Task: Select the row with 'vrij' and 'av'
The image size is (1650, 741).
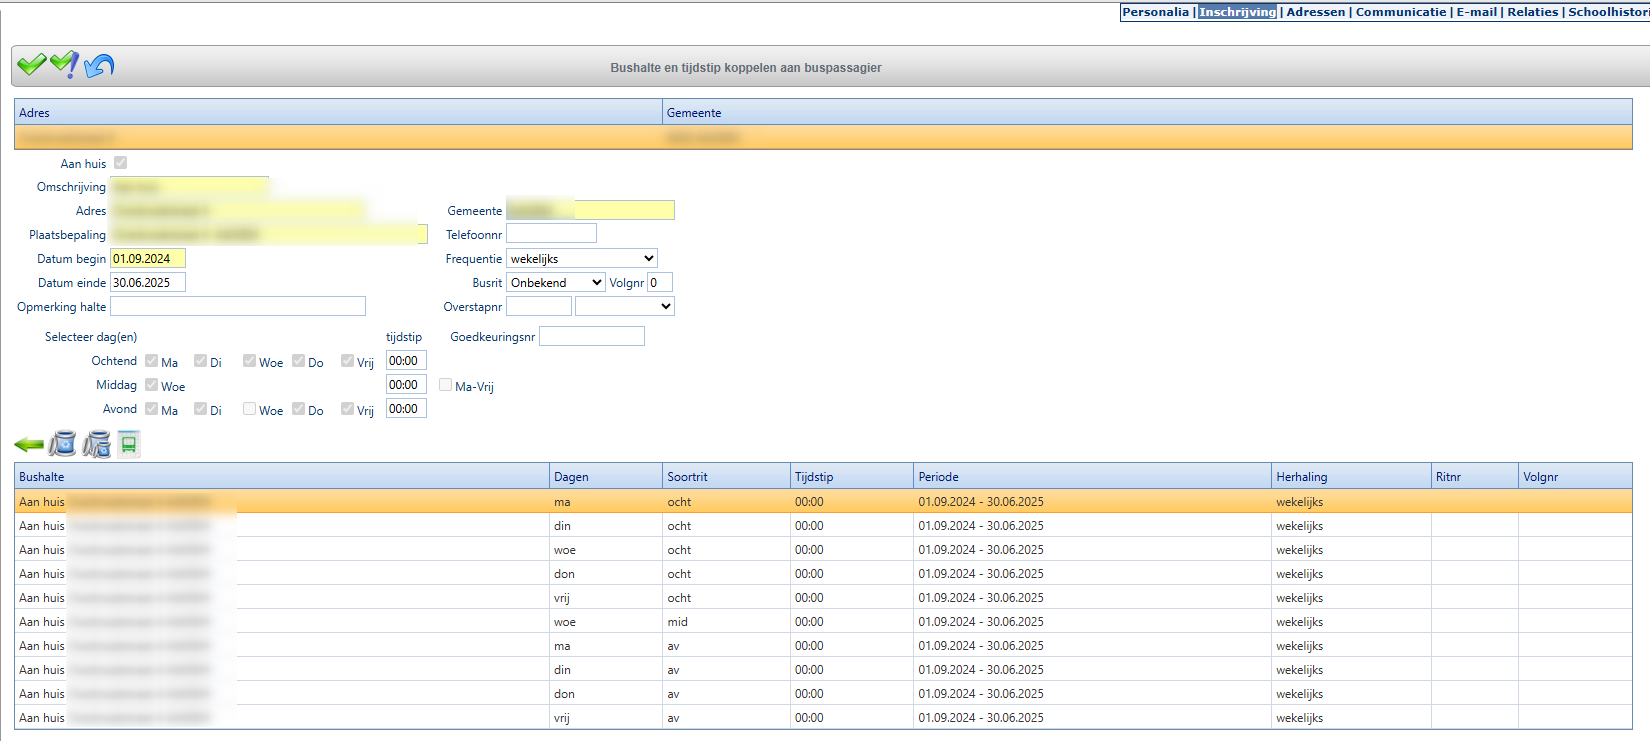Action: (x=823, y=717)
